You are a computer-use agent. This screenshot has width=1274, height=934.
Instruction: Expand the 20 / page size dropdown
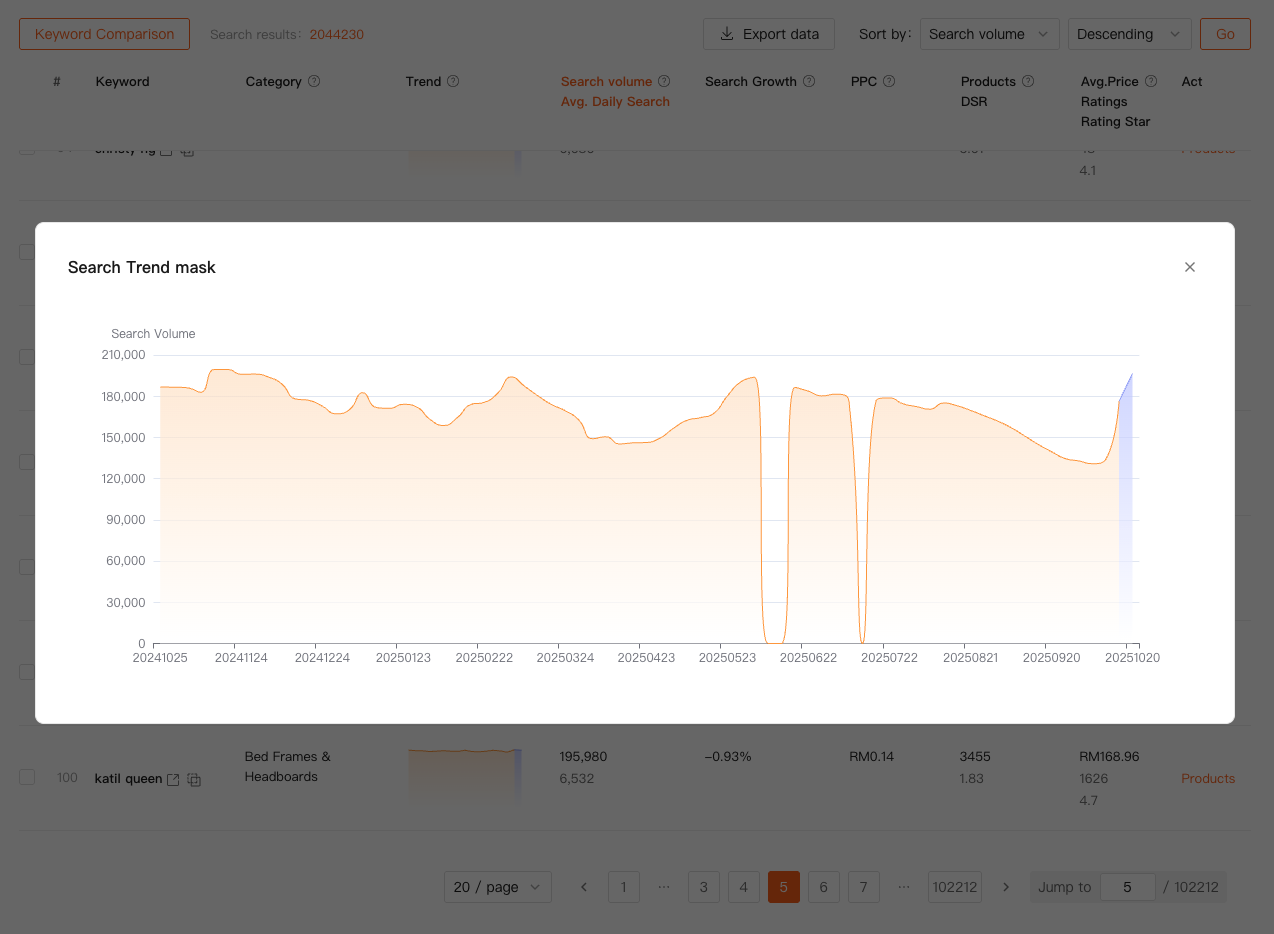click(x=497, y=887)
